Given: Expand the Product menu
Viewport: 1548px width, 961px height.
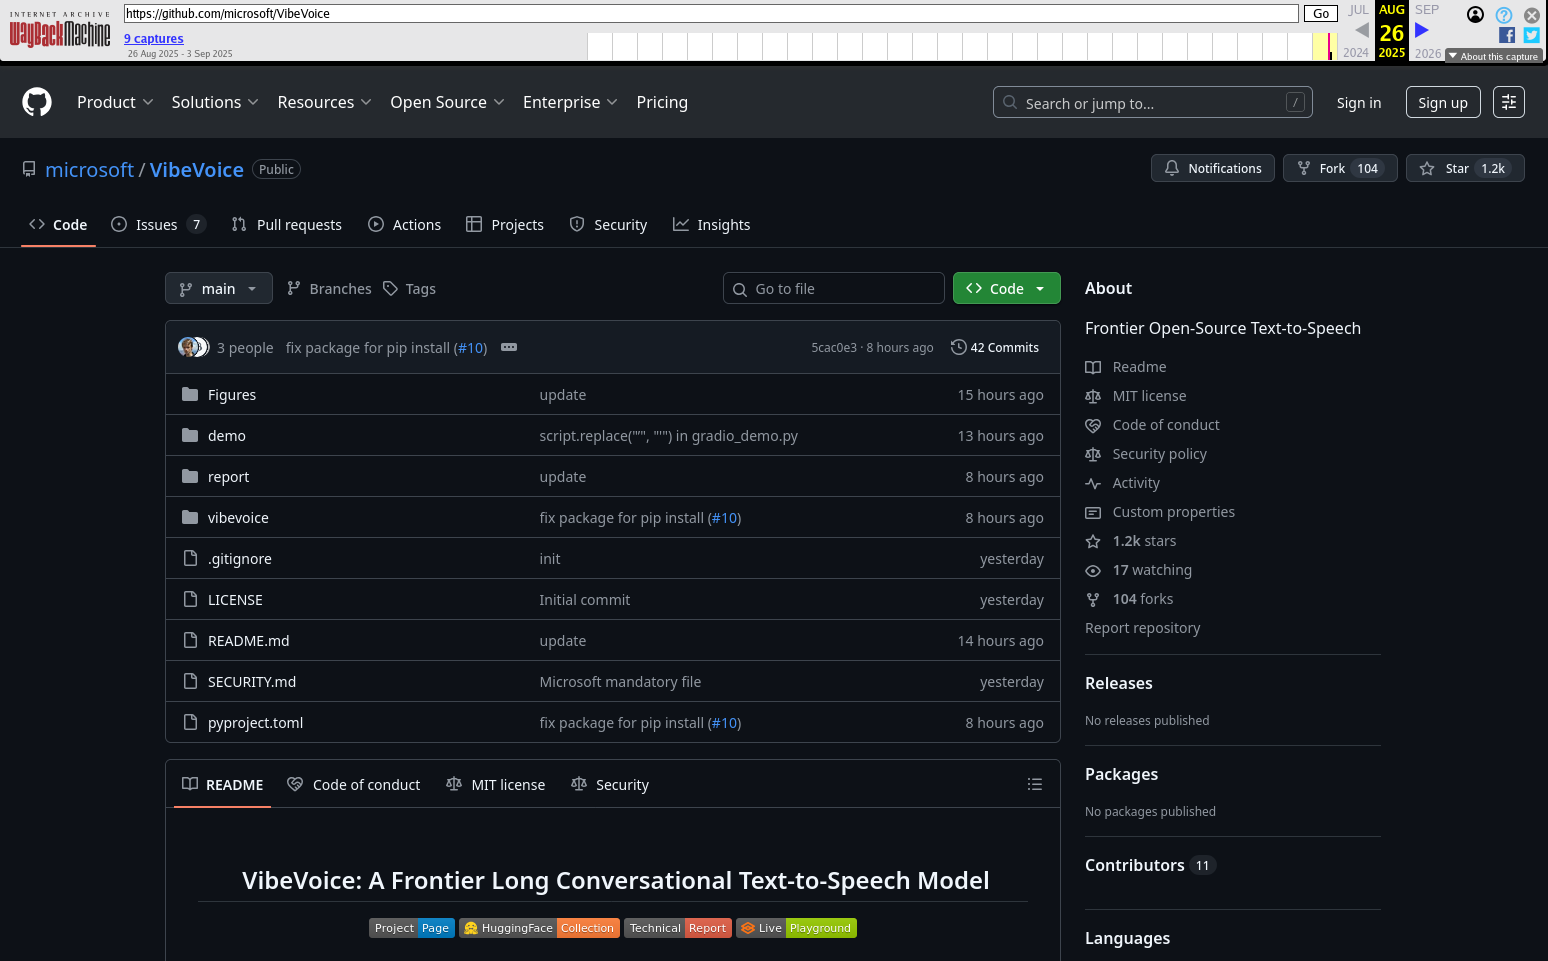Looking at the screenshot, I should pyautogui.click(x=115, y=102).
